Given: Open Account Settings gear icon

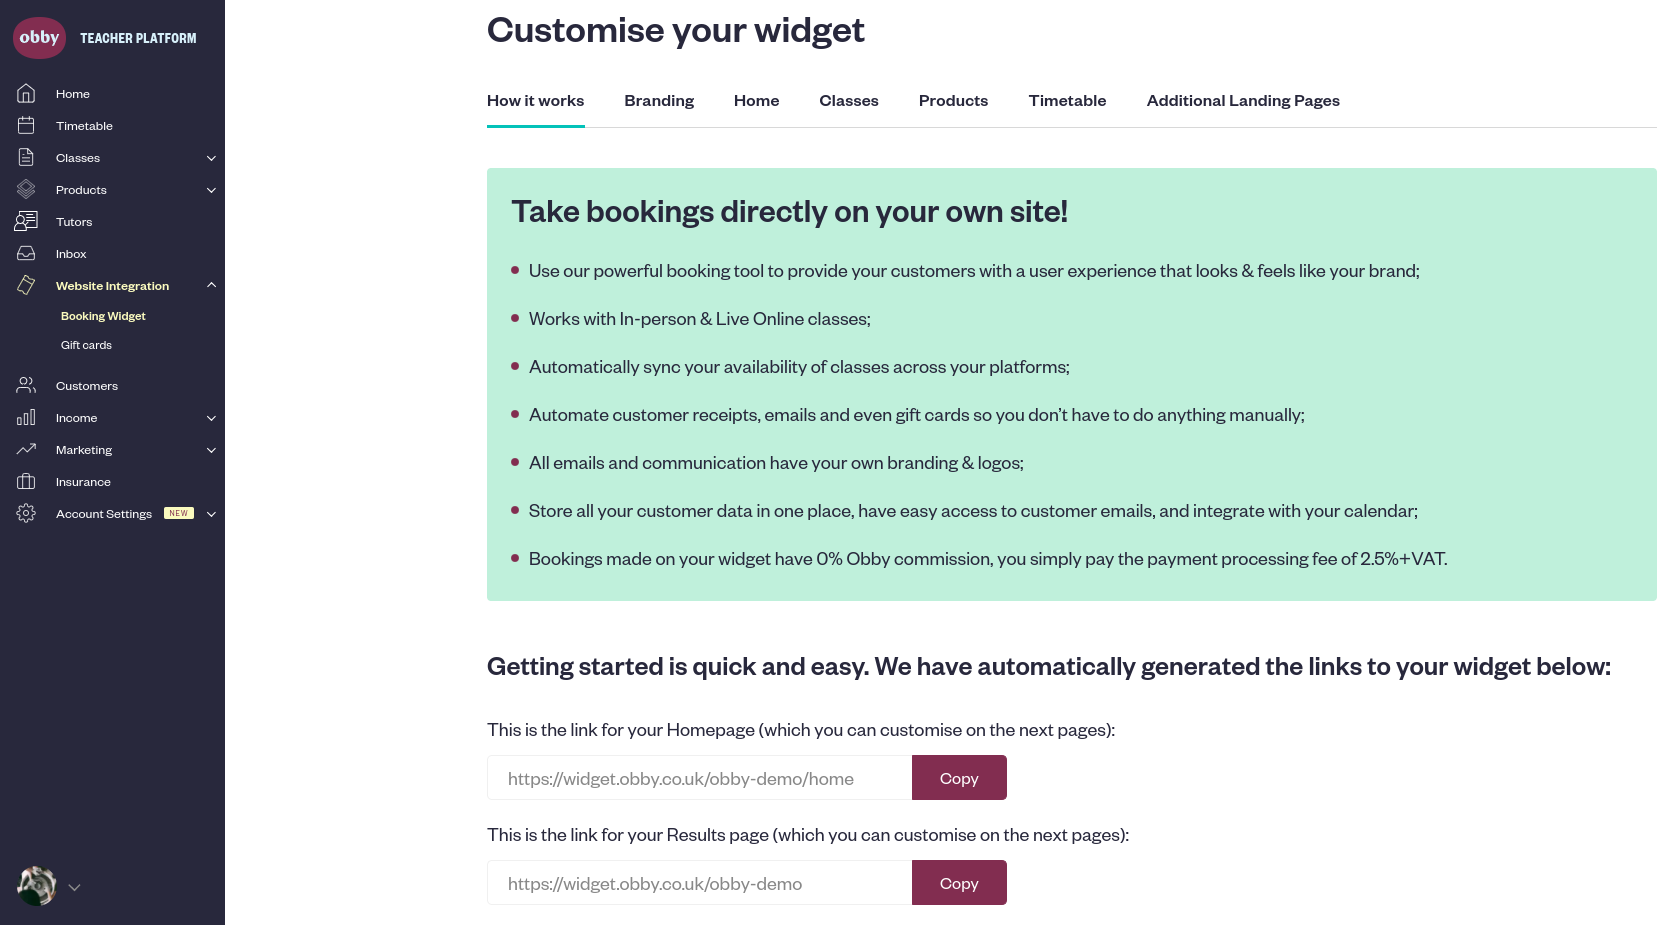Looking at the screenshot, I should pyautogui.click(x=26, y=513).
